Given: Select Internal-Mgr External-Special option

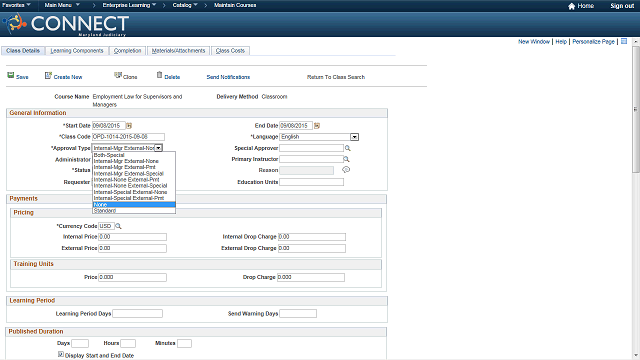Looking at the screenshot, I should pyautogui.click(x=134, y=173).
